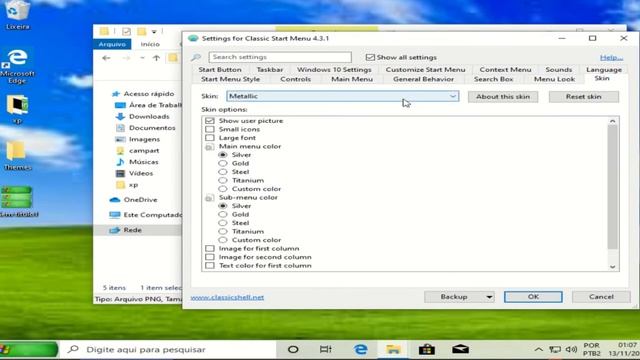Switch to Start Menu Style tab

pos(230,79)
